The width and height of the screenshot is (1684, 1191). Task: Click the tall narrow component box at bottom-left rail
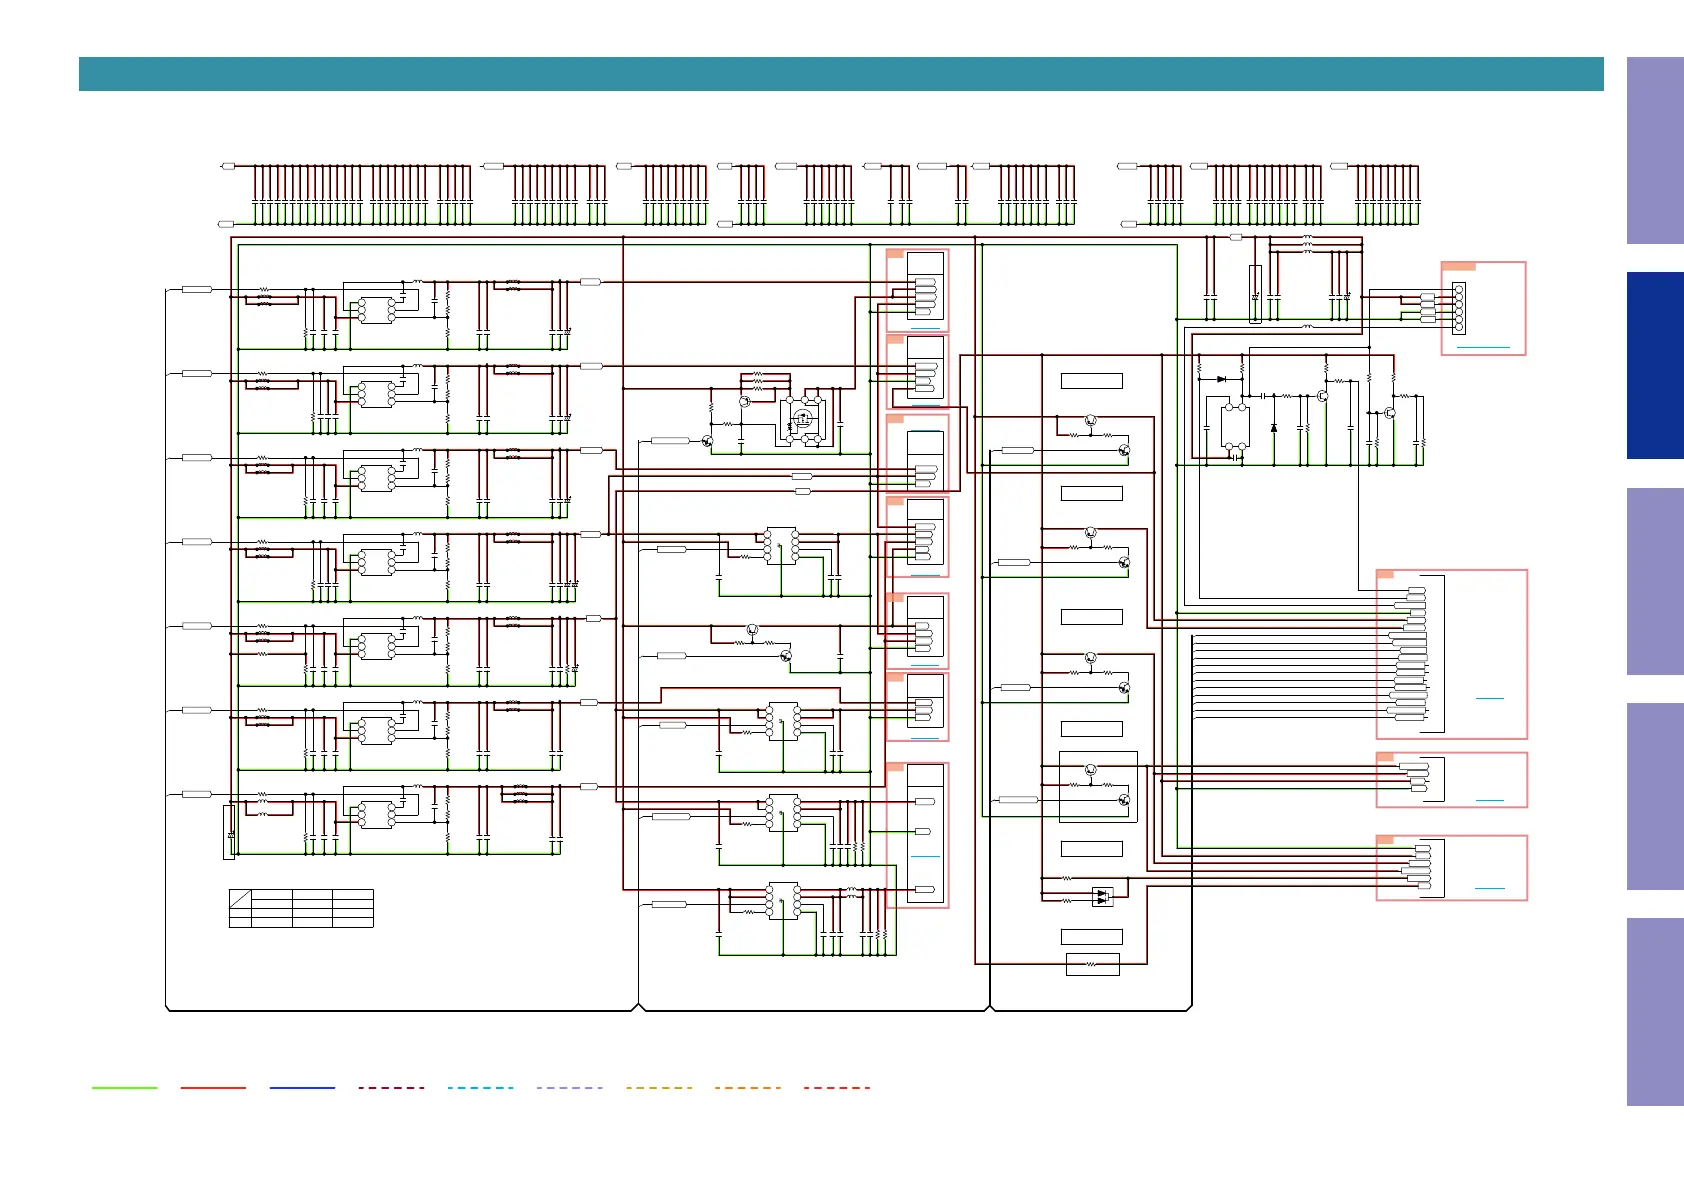[x=229, y=832]
